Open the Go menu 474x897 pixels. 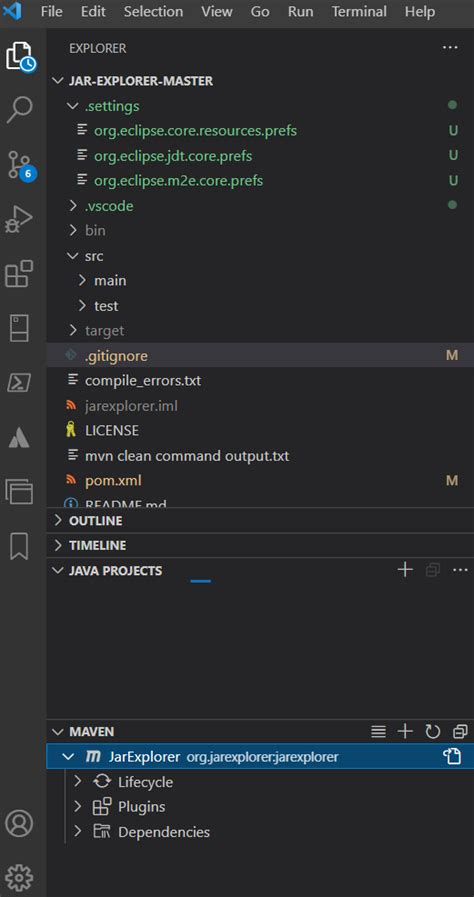(260, 11)
